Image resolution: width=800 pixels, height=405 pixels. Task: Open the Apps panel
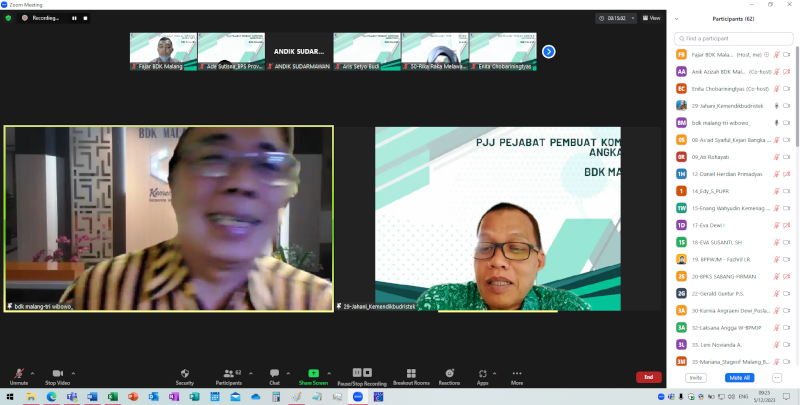coord(482,372)
